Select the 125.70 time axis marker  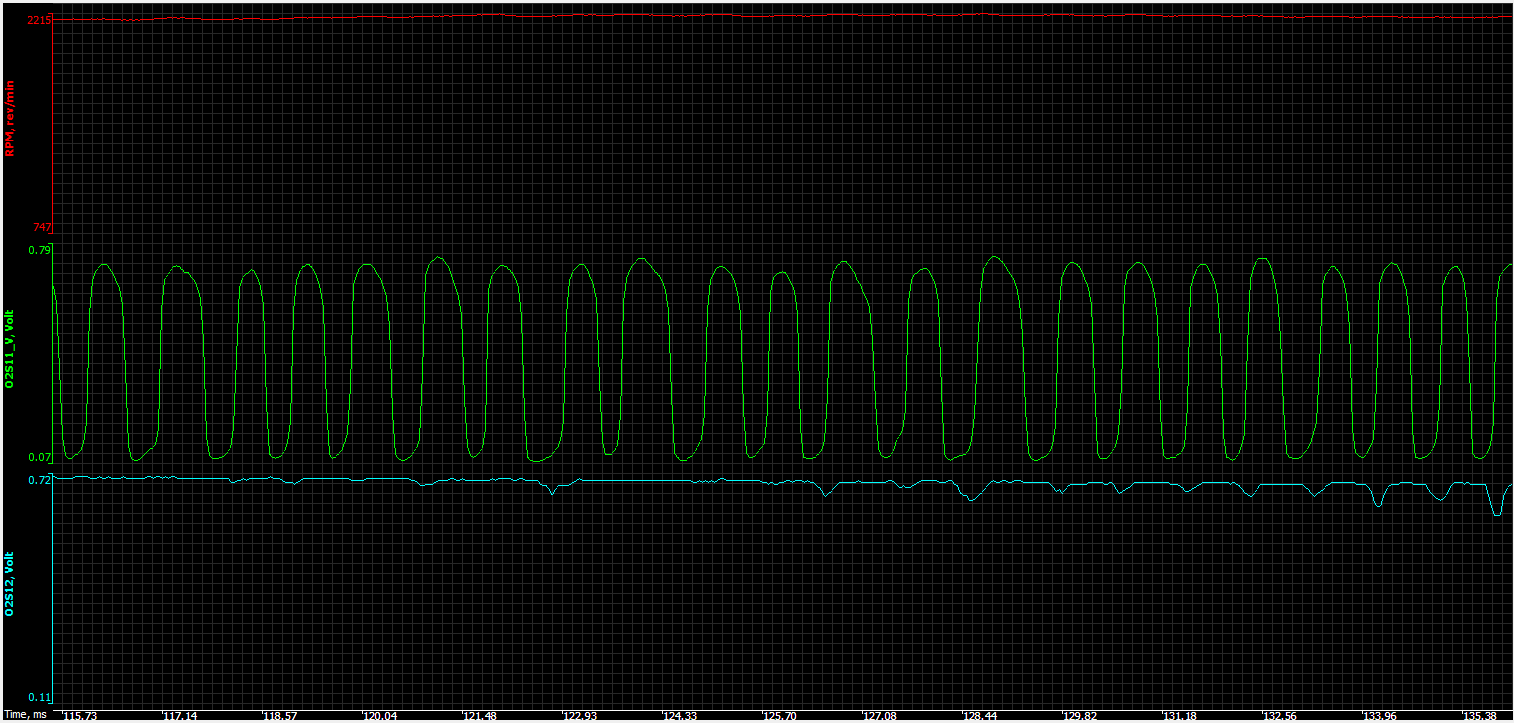[780, 716]
